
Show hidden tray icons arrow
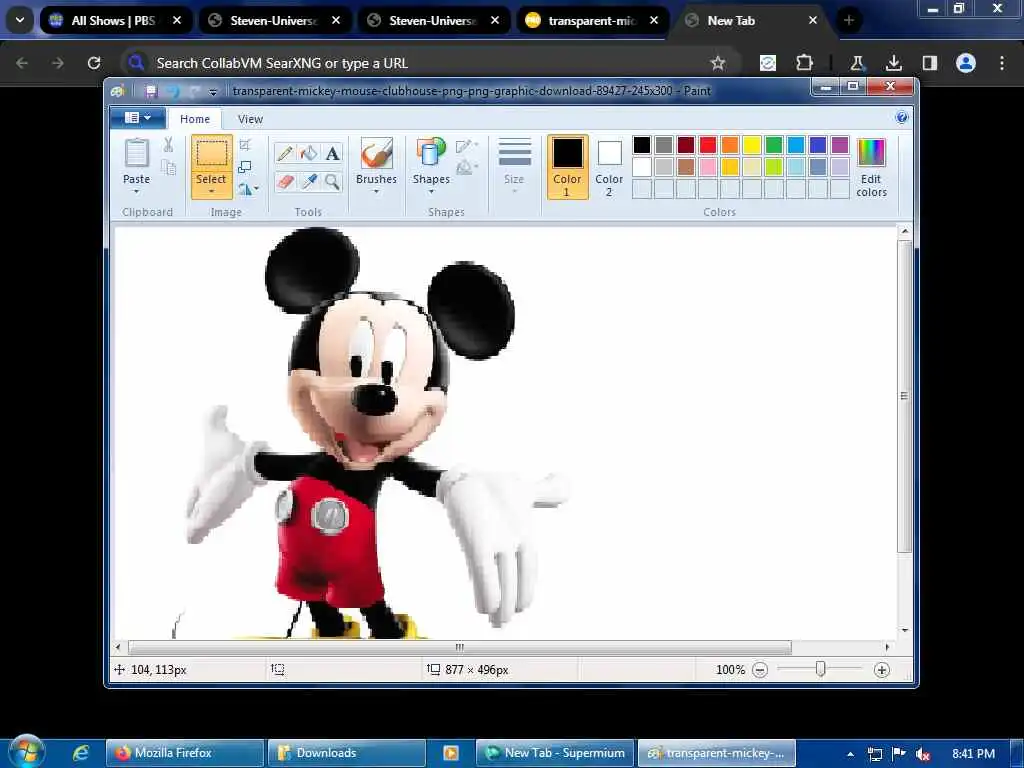pos(850,754)
